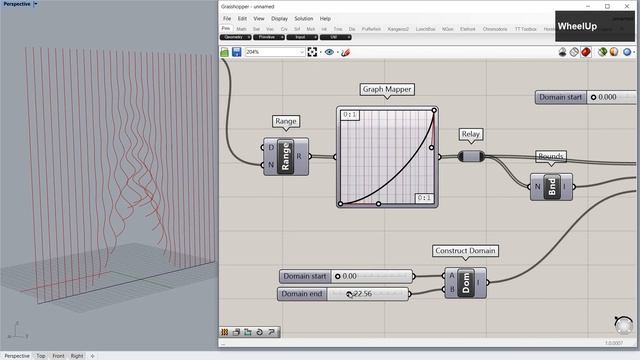This screenshot has height=360, width=640.
Task: Click the Graph Mapper top-right grip point
Action: [434, 110]
